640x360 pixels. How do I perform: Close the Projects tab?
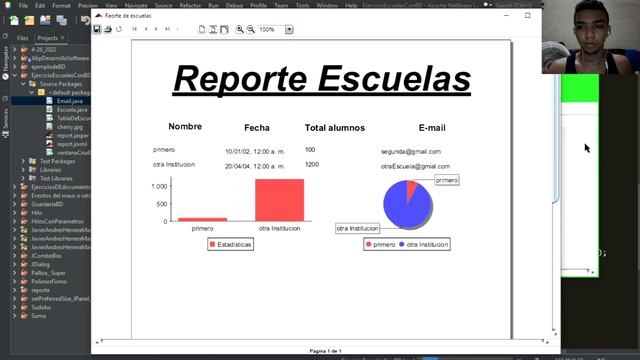tap(63, 38)
